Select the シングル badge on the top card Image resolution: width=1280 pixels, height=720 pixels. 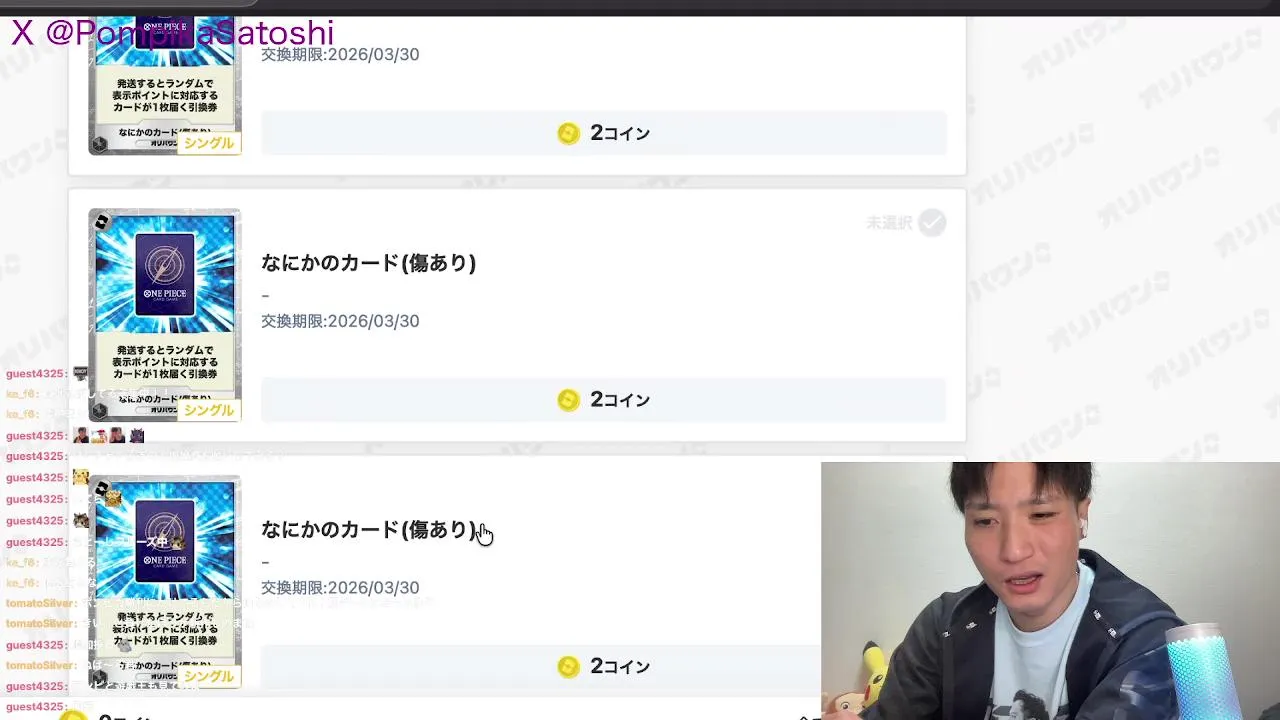click(209, 143)
